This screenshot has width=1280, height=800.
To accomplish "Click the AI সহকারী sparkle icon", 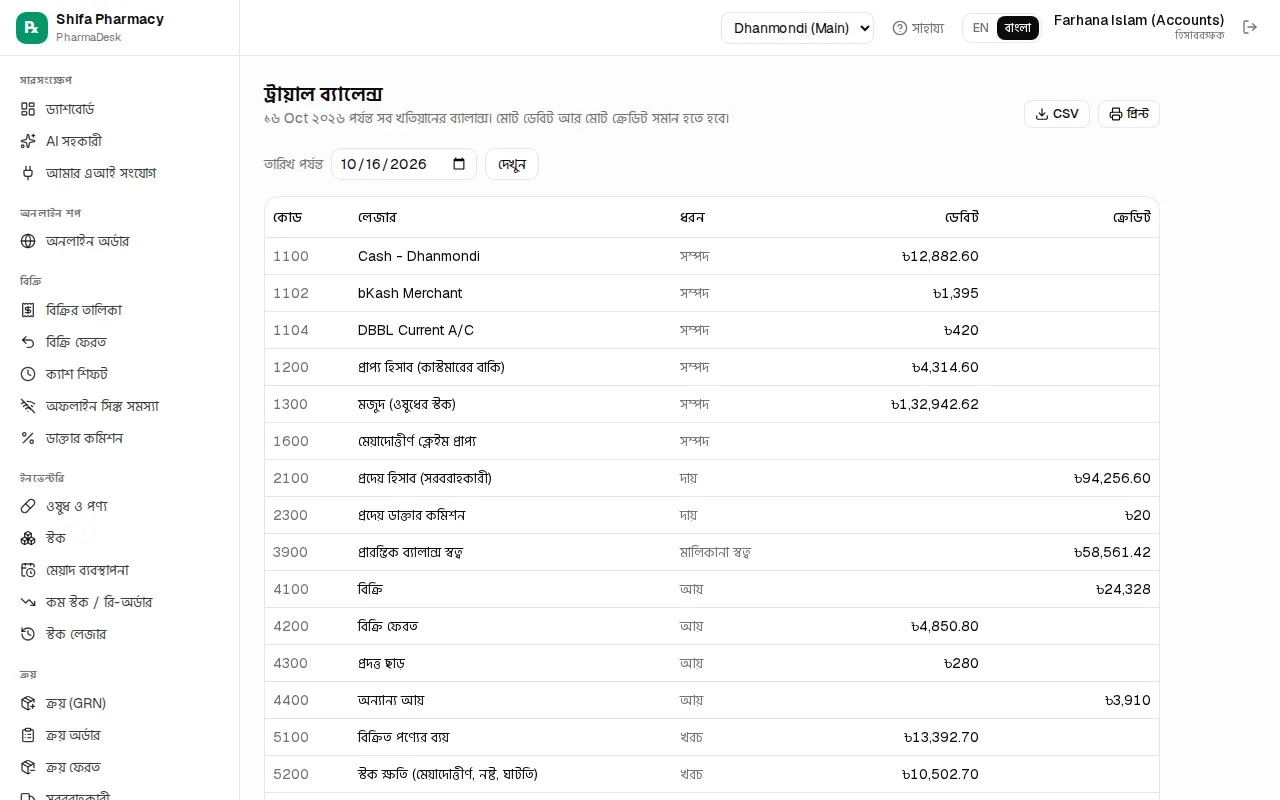I will (28, 141).
